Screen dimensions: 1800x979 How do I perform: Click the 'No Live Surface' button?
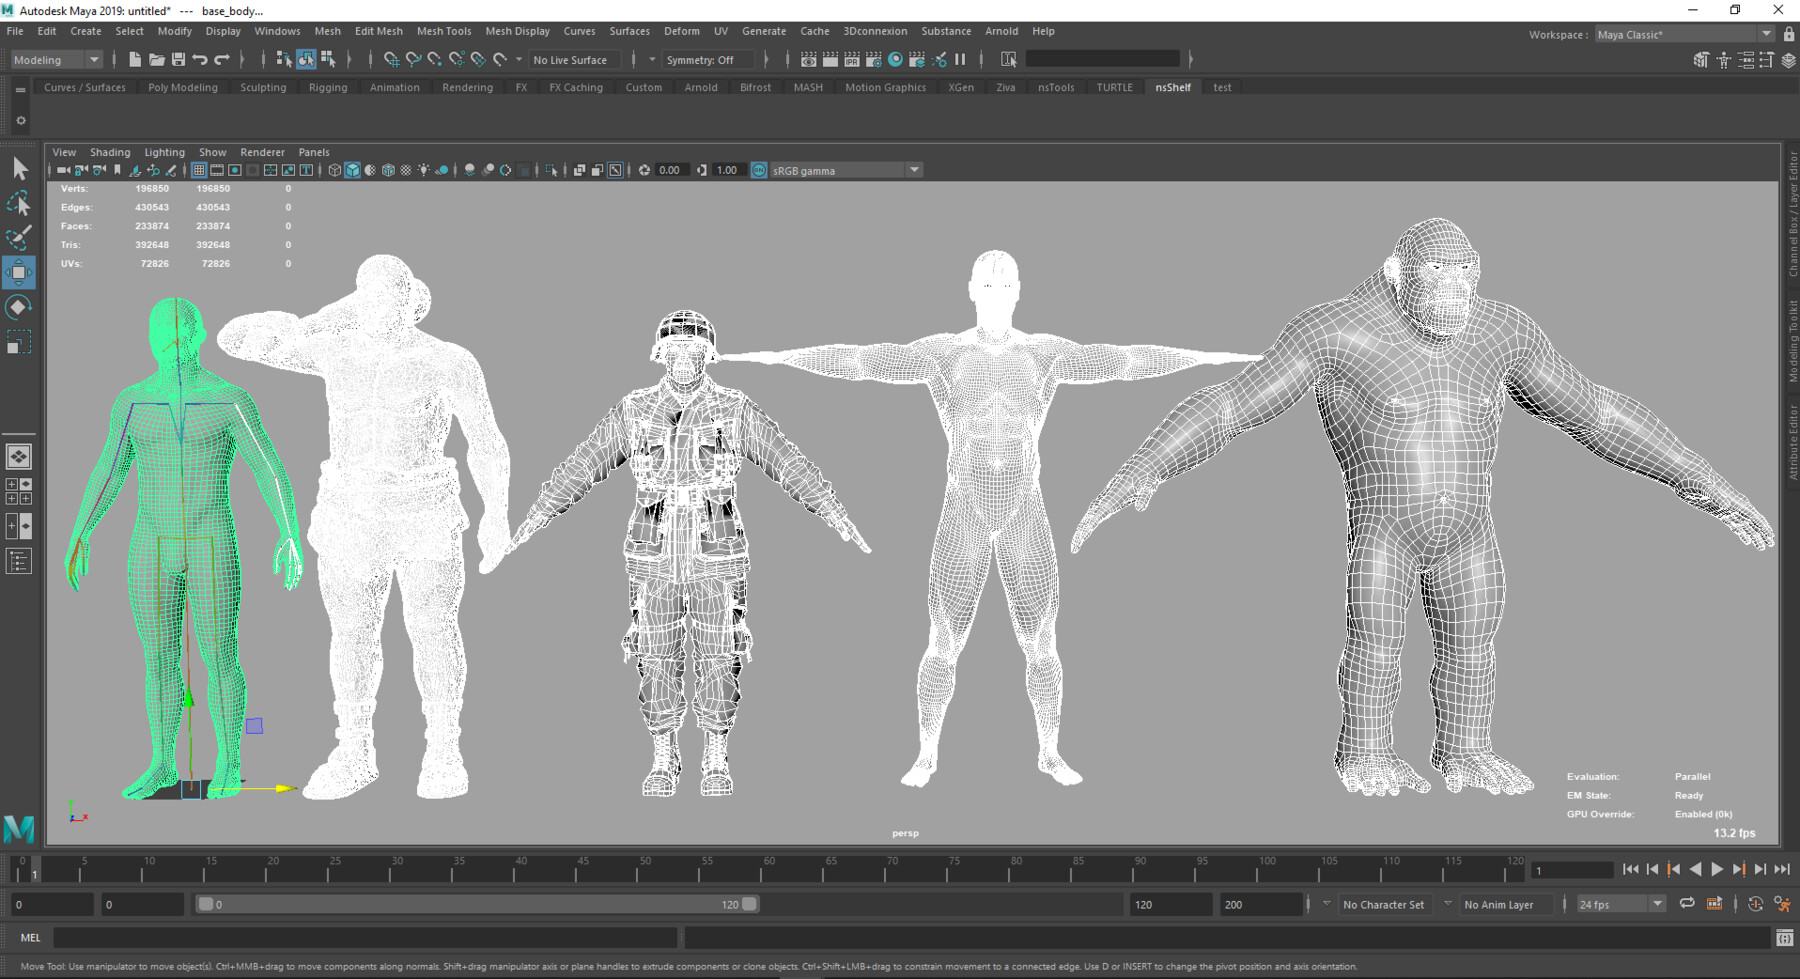573,59
